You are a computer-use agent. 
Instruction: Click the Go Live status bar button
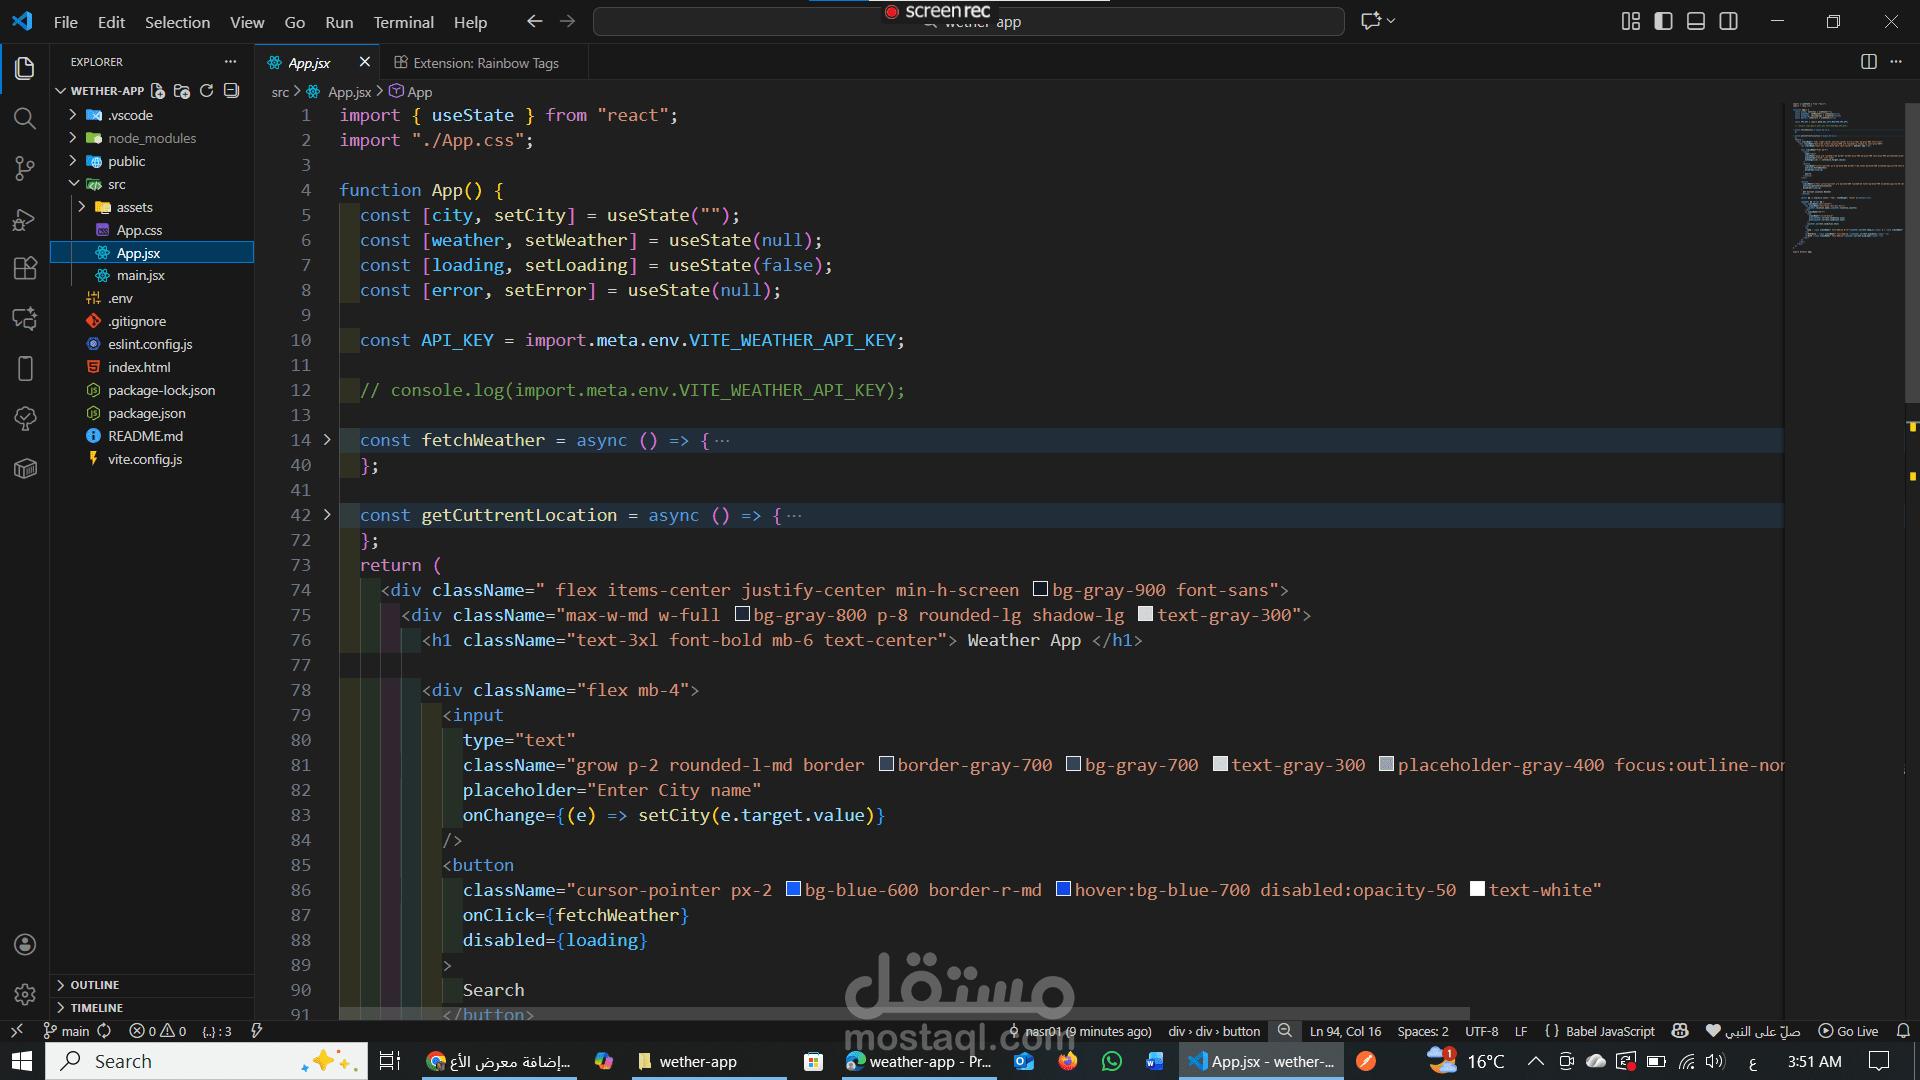click(1848, 1031)
